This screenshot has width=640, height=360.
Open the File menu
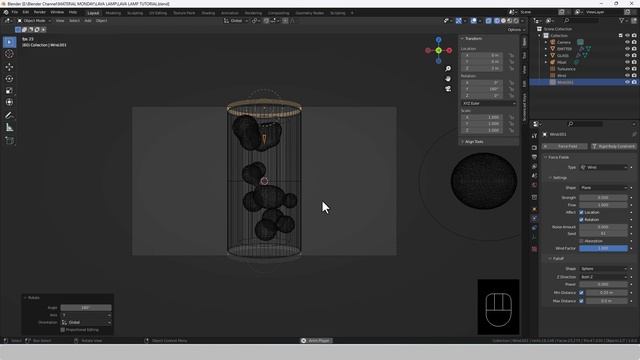click(15, 12)
